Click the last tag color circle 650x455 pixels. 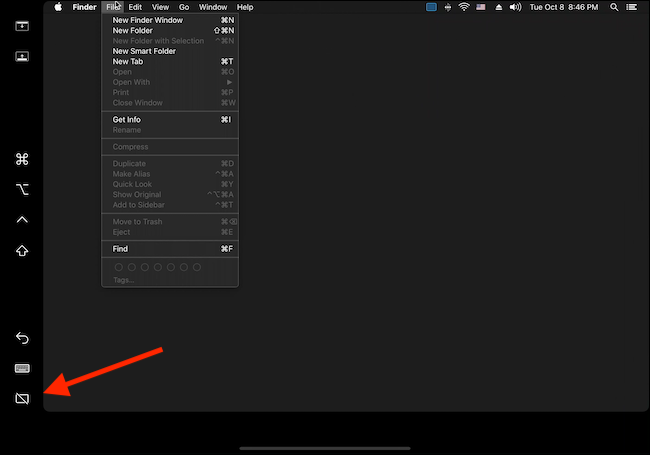tap(197, 267)
